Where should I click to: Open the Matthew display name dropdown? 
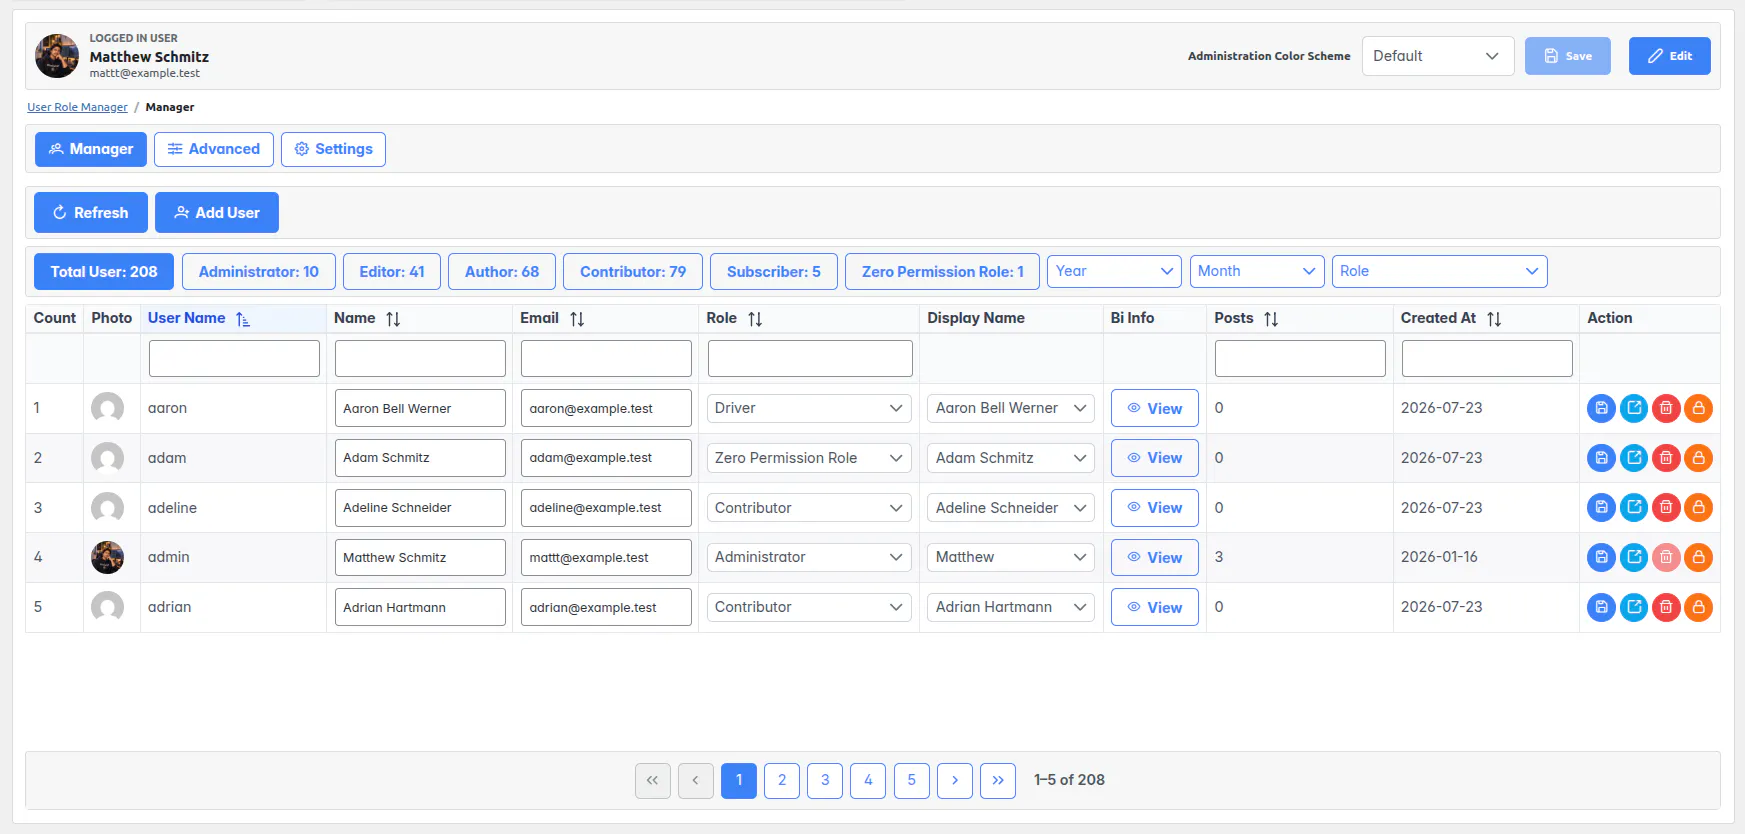click(1011, 557)
